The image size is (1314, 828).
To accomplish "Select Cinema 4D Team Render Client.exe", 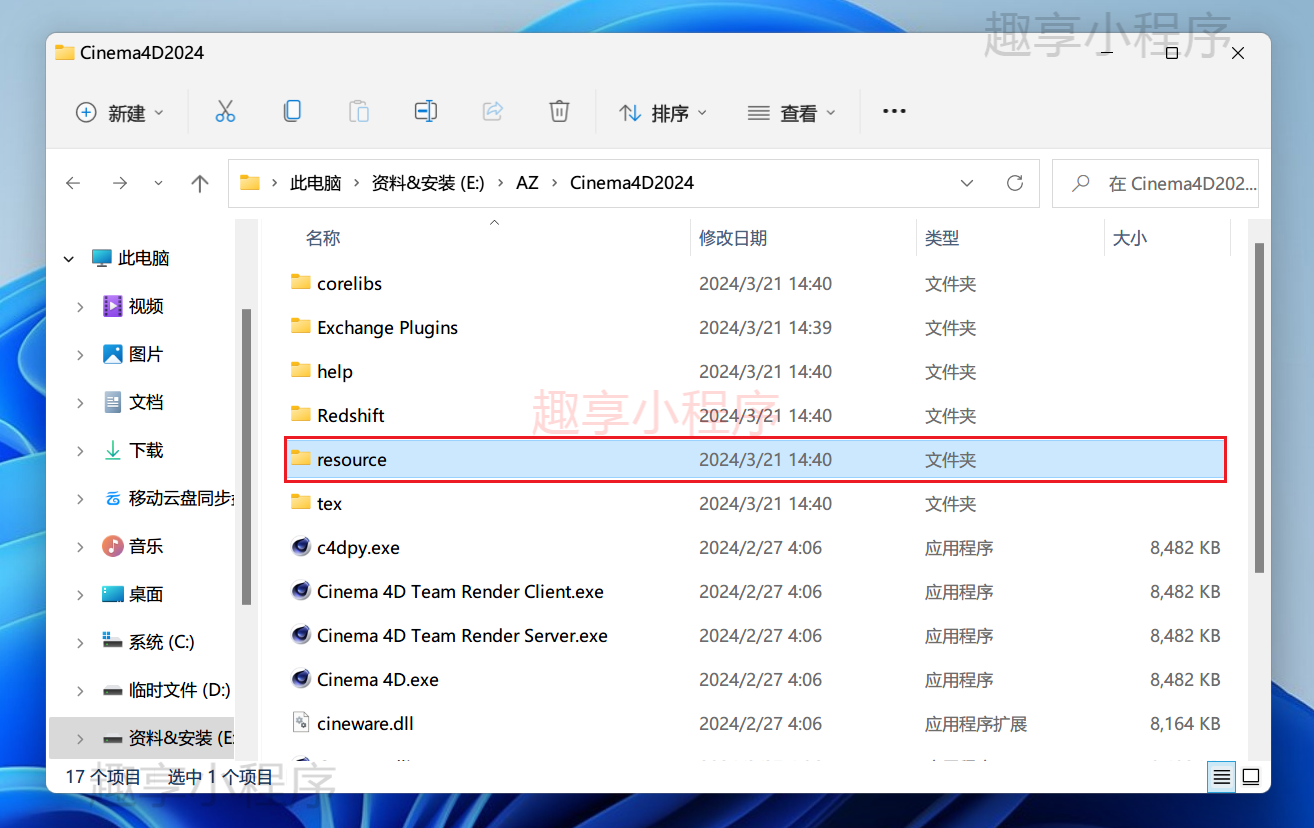I will (x=755, y=591).
